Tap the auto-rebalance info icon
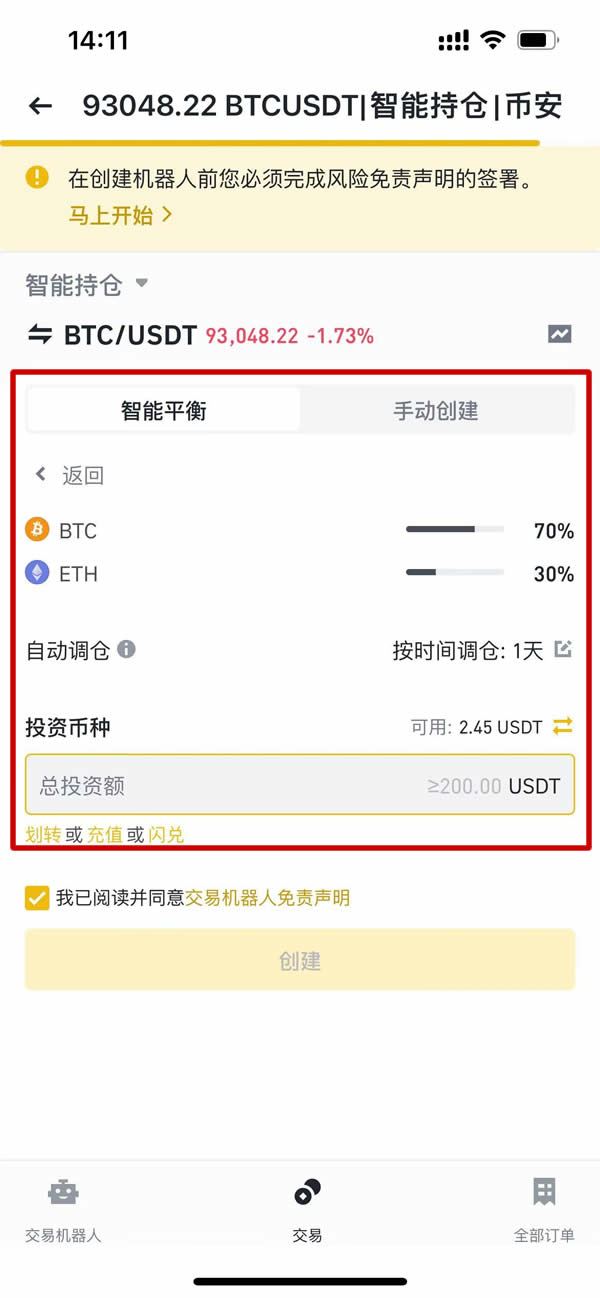 click(x=126, y=650)
